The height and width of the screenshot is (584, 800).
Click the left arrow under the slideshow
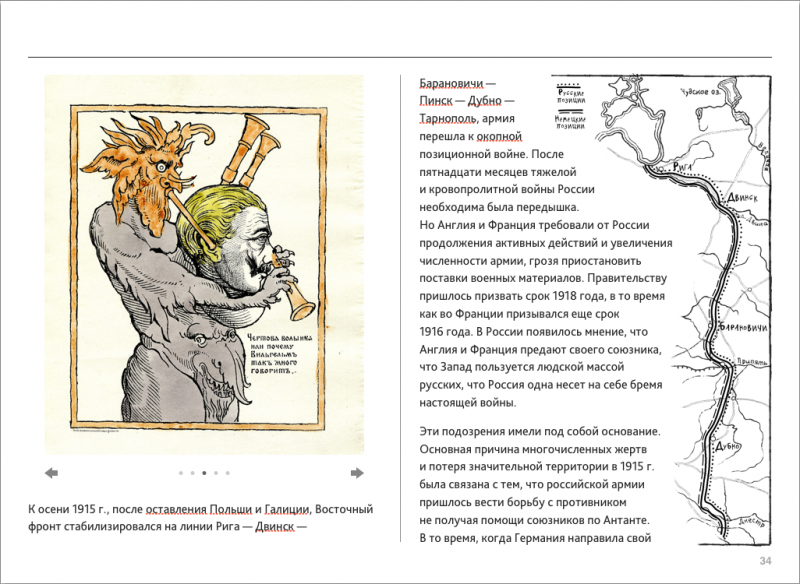point(51,473)
